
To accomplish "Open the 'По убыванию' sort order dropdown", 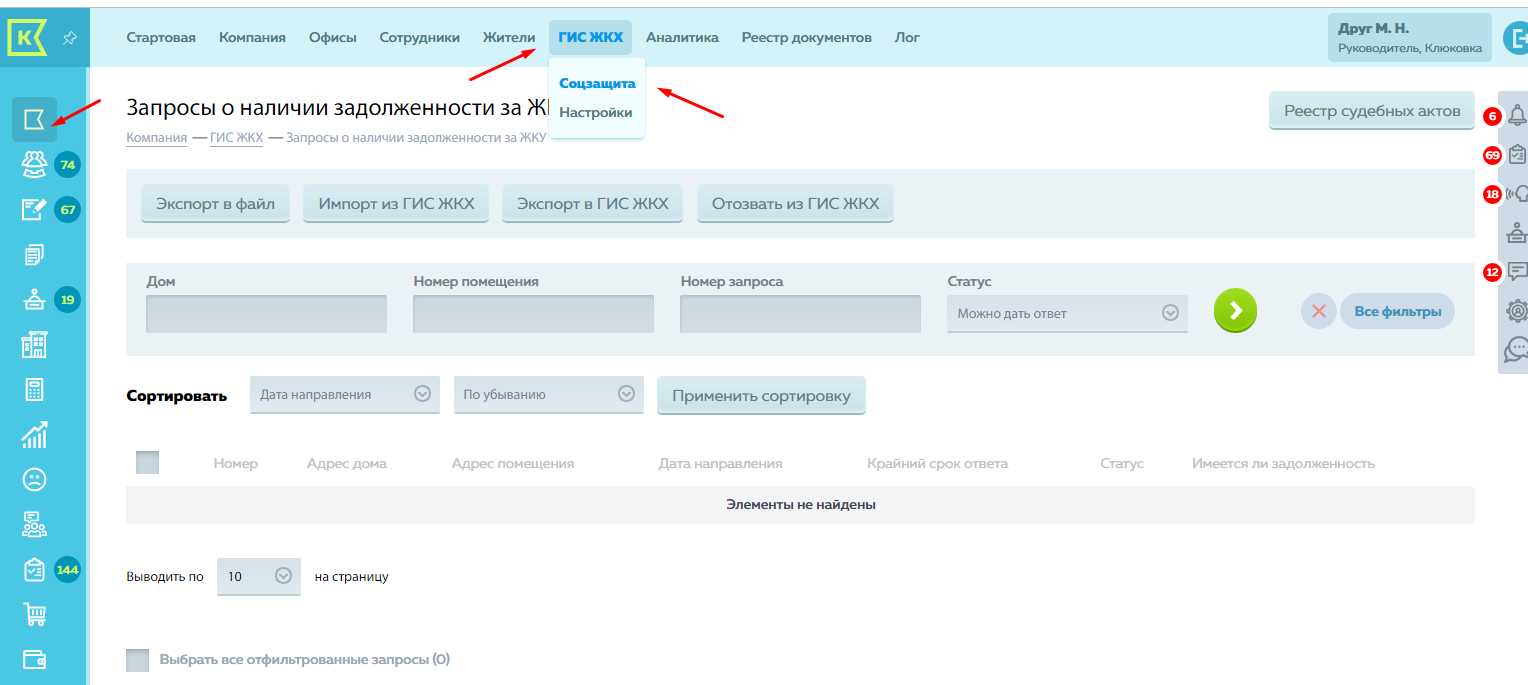I will click(x=549, y=394).
